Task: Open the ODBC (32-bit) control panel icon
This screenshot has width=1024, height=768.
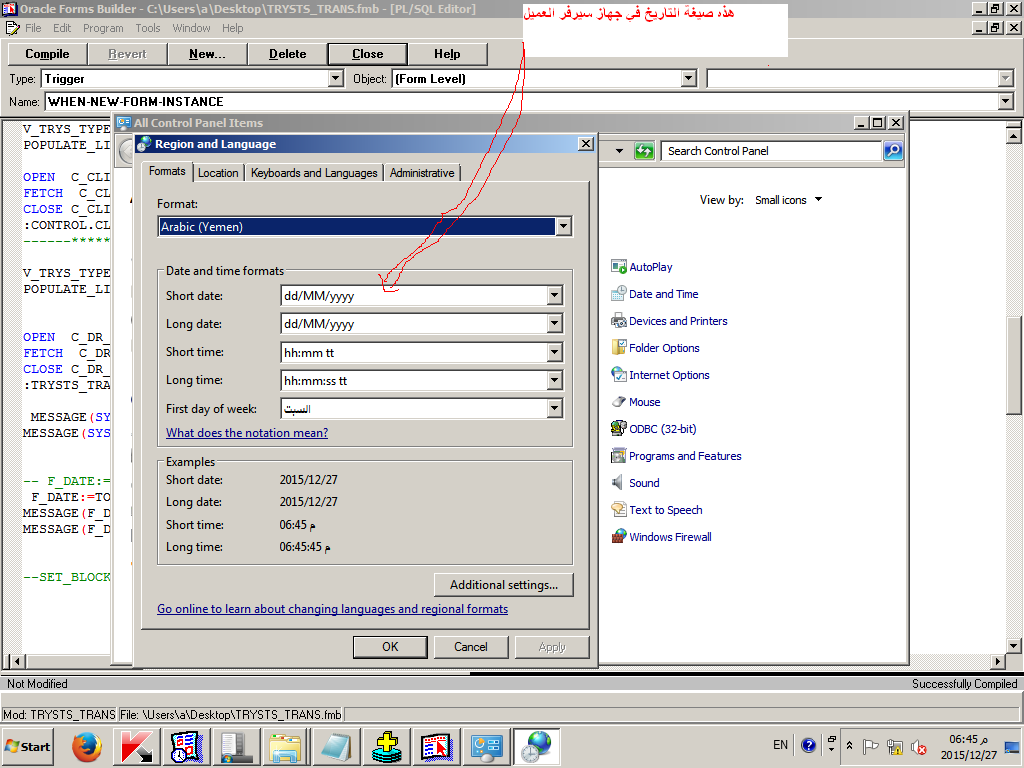Action: (x=619, y=429)
